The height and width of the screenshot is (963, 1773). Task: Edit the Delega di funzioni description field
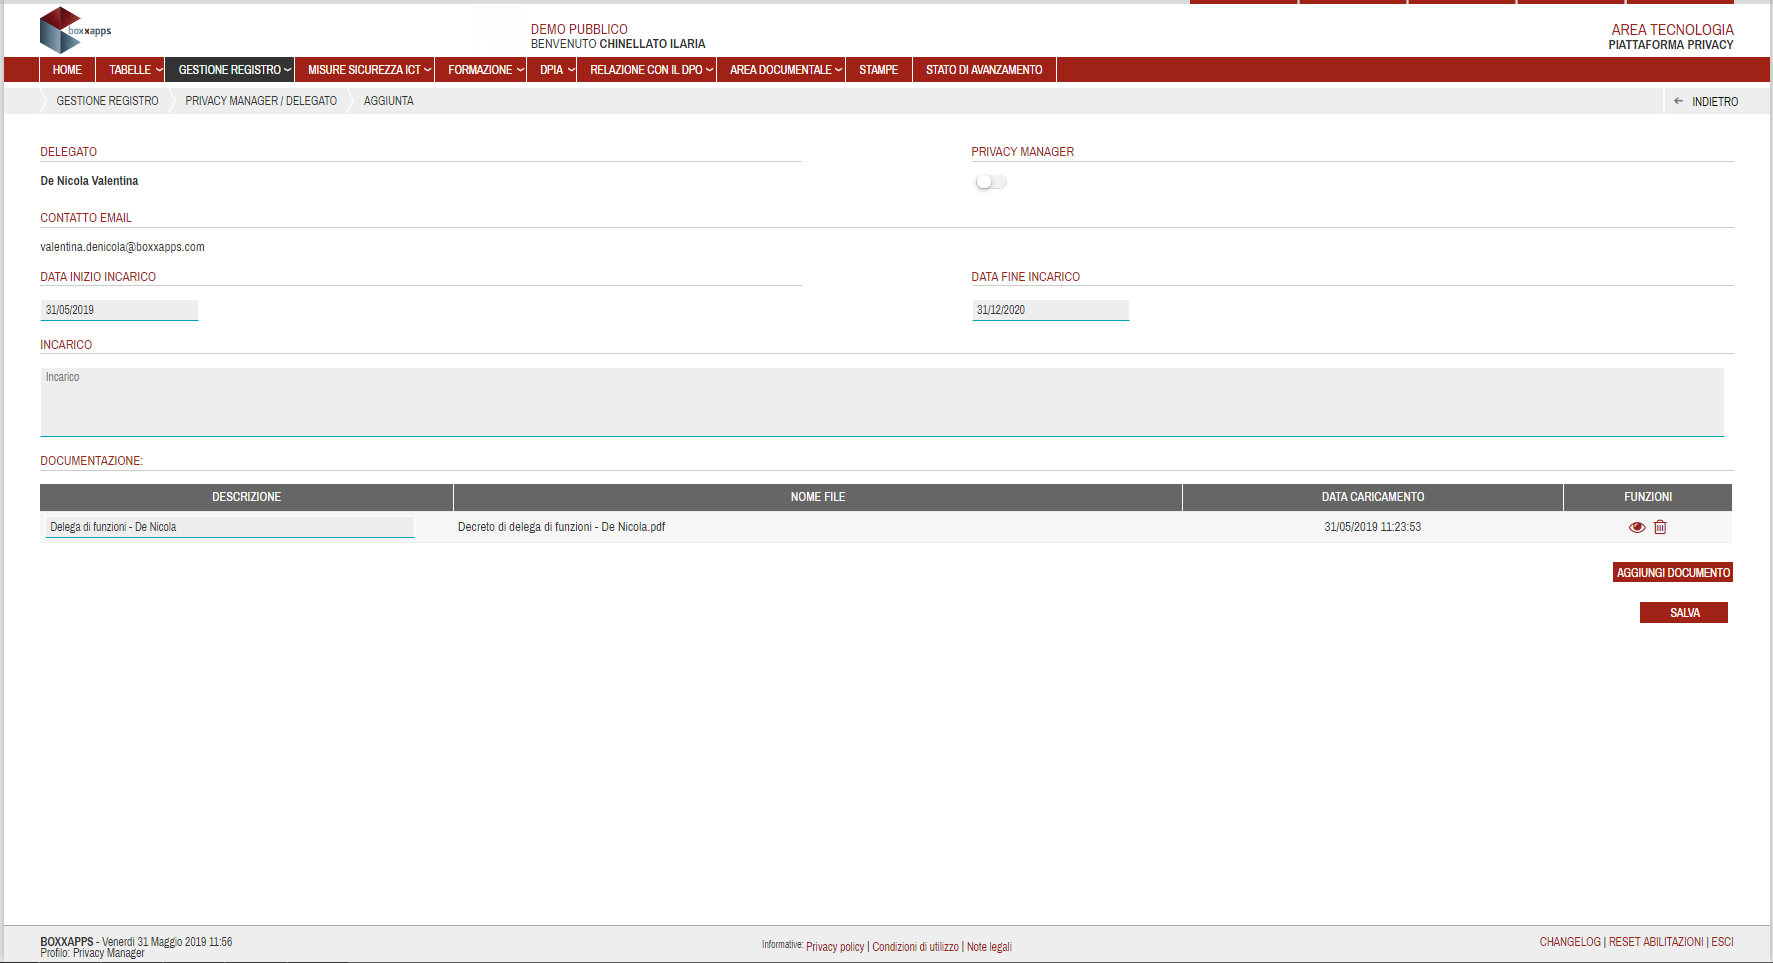[x=229, y=527]
